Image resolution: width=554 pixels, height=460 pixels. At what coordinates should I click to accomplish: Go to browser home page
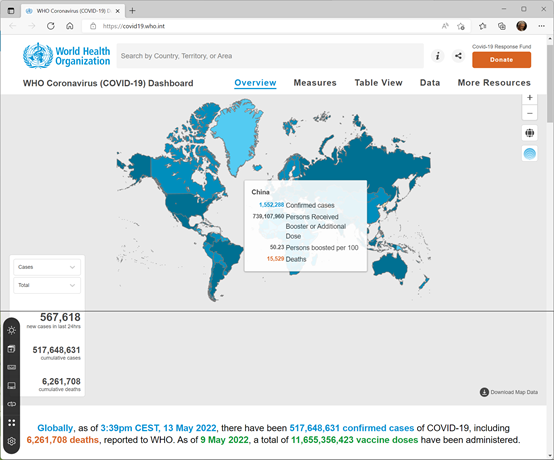[70, 26]
